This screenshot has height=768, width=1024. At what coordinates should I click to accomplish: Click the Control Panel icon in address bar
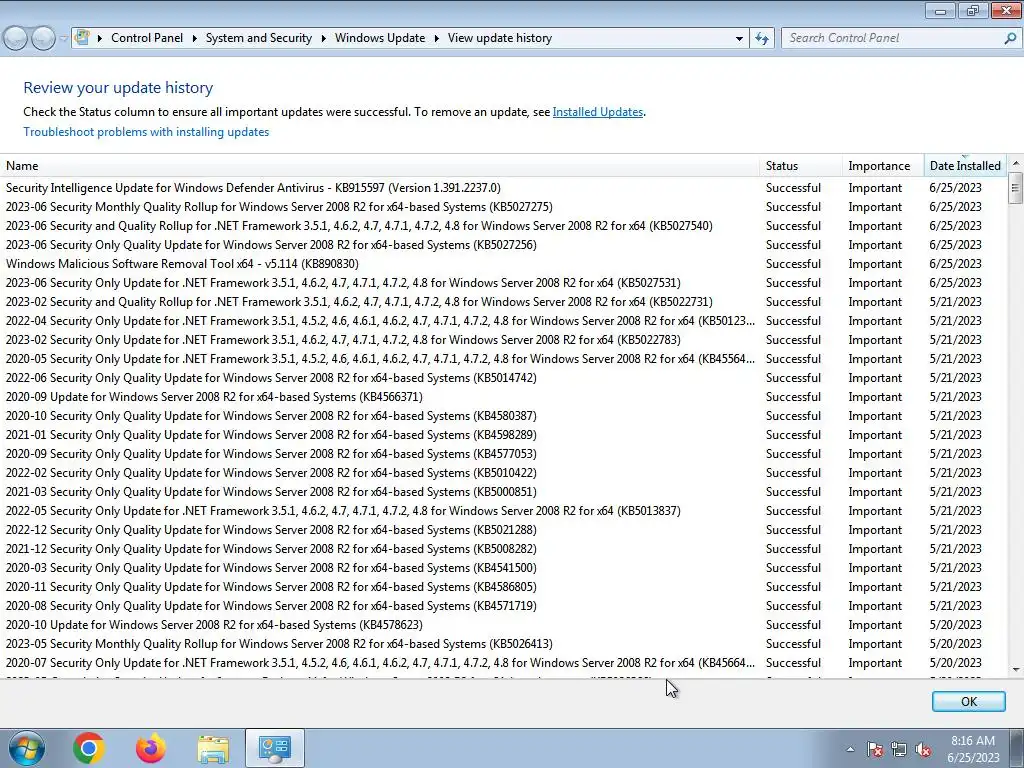[82, 38]
